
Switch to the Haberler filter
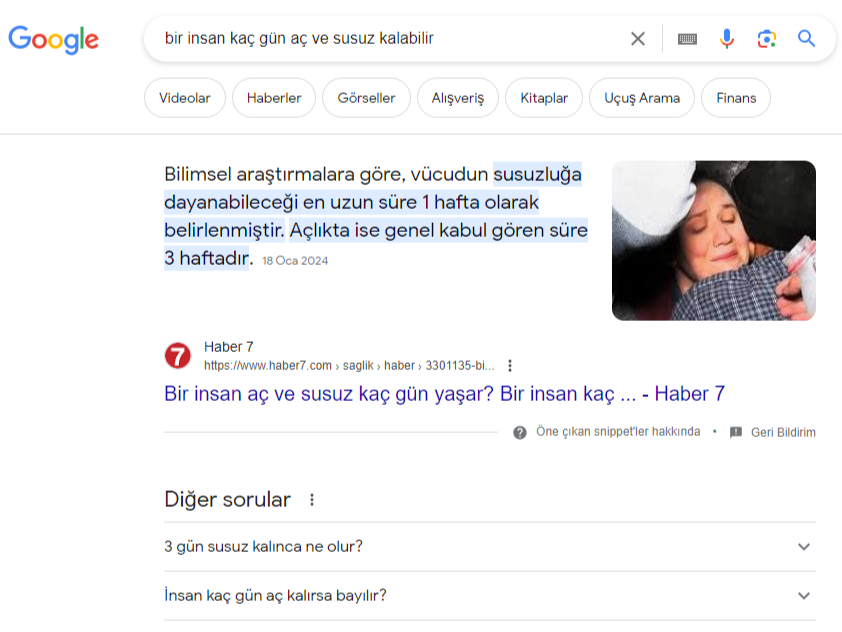point(274,98)
